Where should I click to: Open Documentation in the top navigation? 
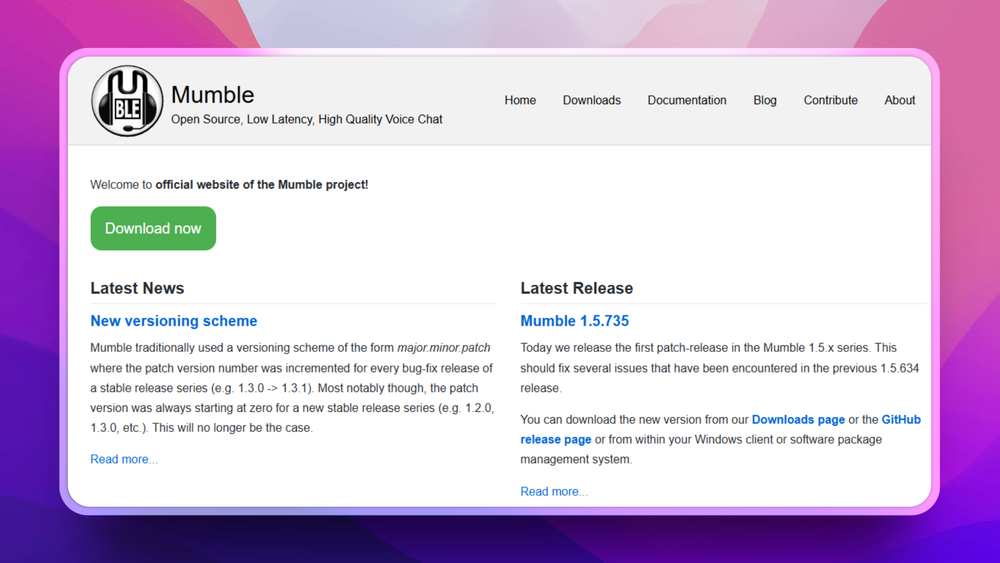[687, 100]
